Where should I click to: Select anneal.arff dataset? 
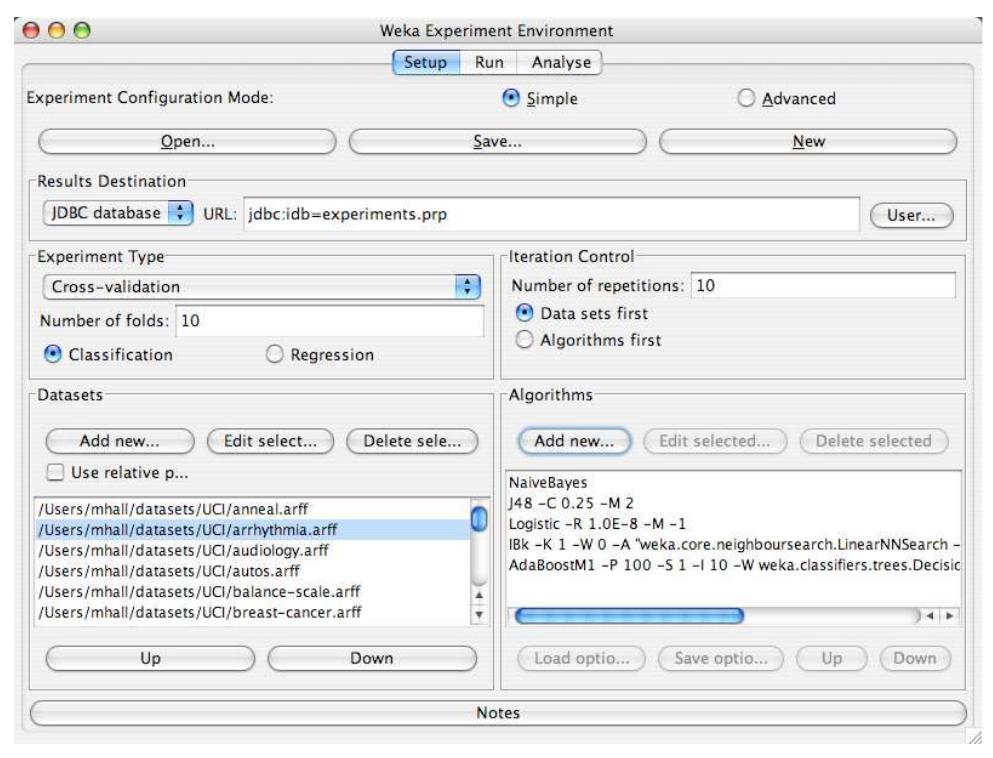253,509
